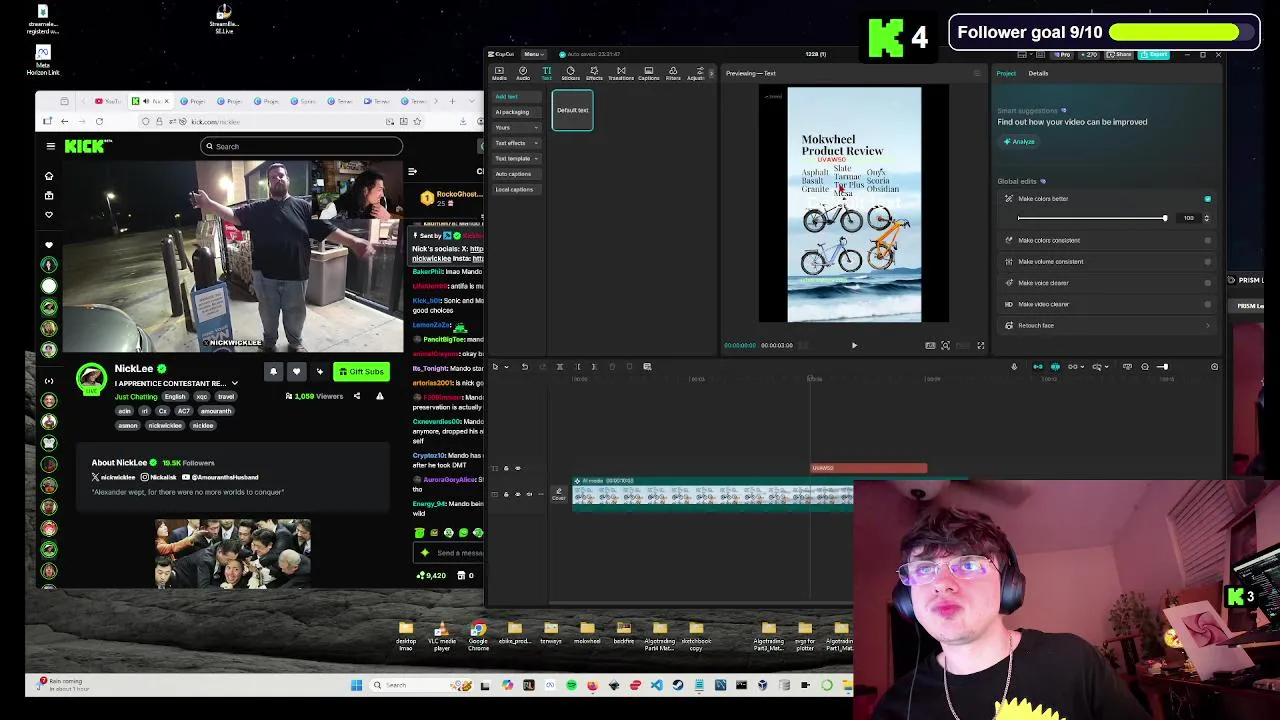Viewport: 1280px width, 720px height.
Task: Open the selection tool dropdown arrow
Action: [x=506, y=367]
